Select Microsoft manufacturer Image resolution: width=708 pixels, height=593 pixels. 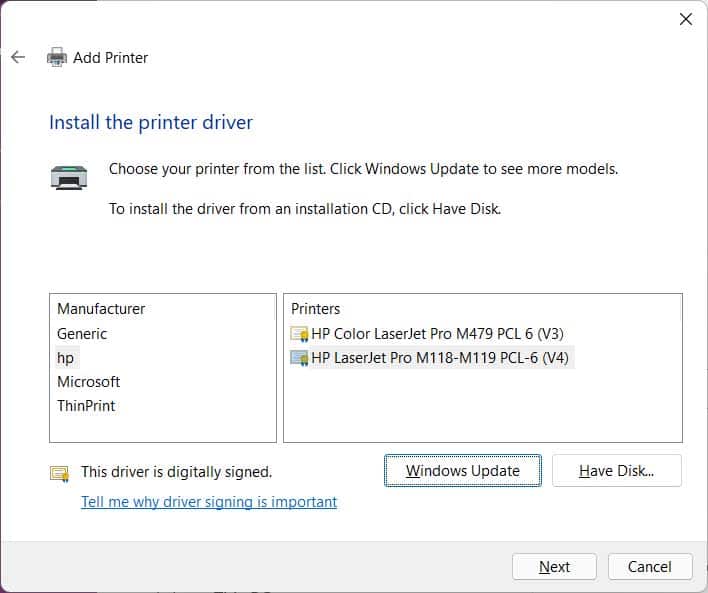[88, 382]
